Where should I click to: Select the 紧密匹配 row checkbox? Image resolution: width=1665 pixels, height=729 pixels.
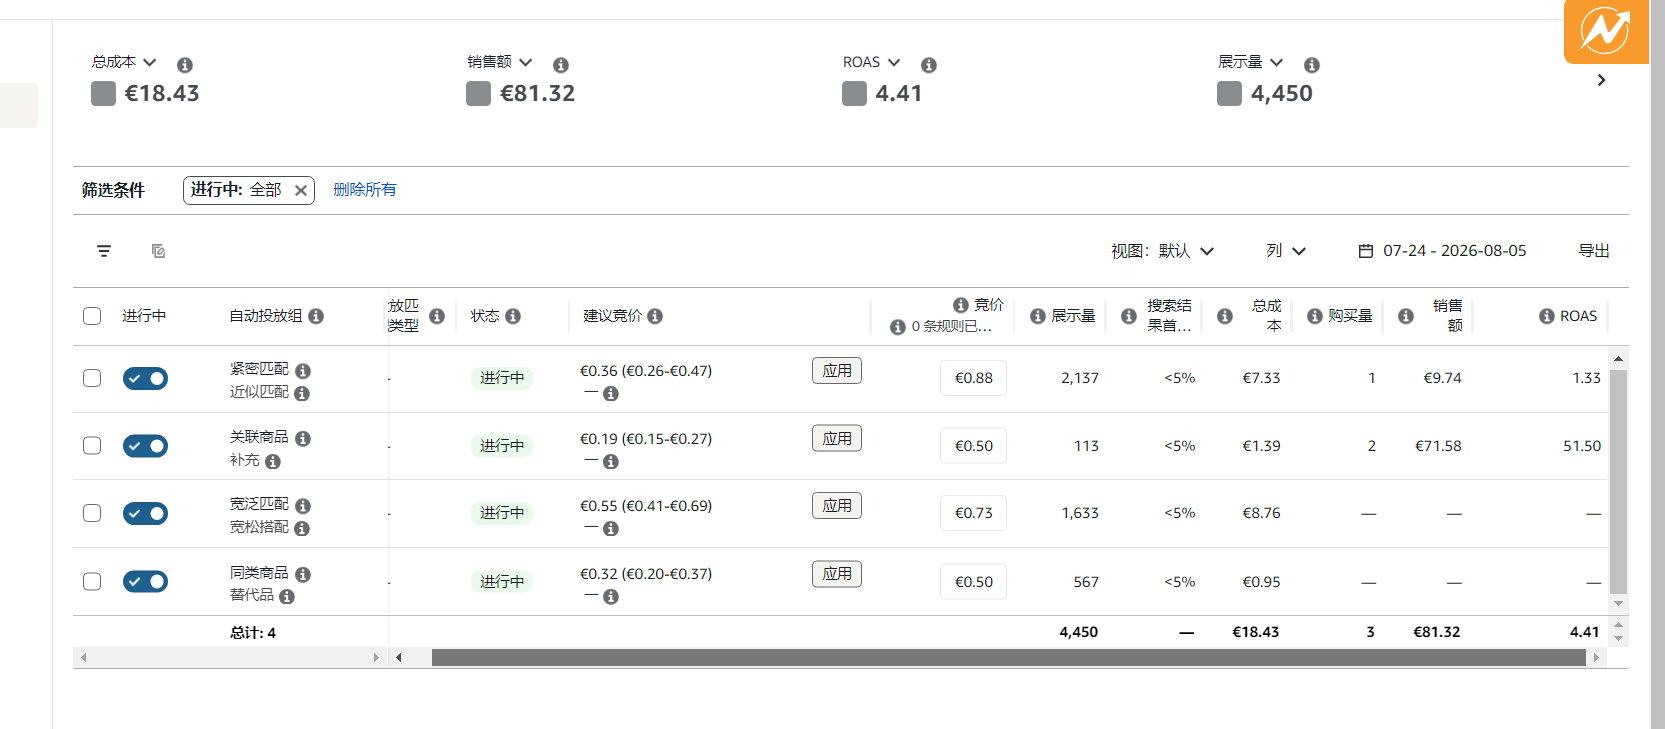pyautogui.click(x=92, y=378)
